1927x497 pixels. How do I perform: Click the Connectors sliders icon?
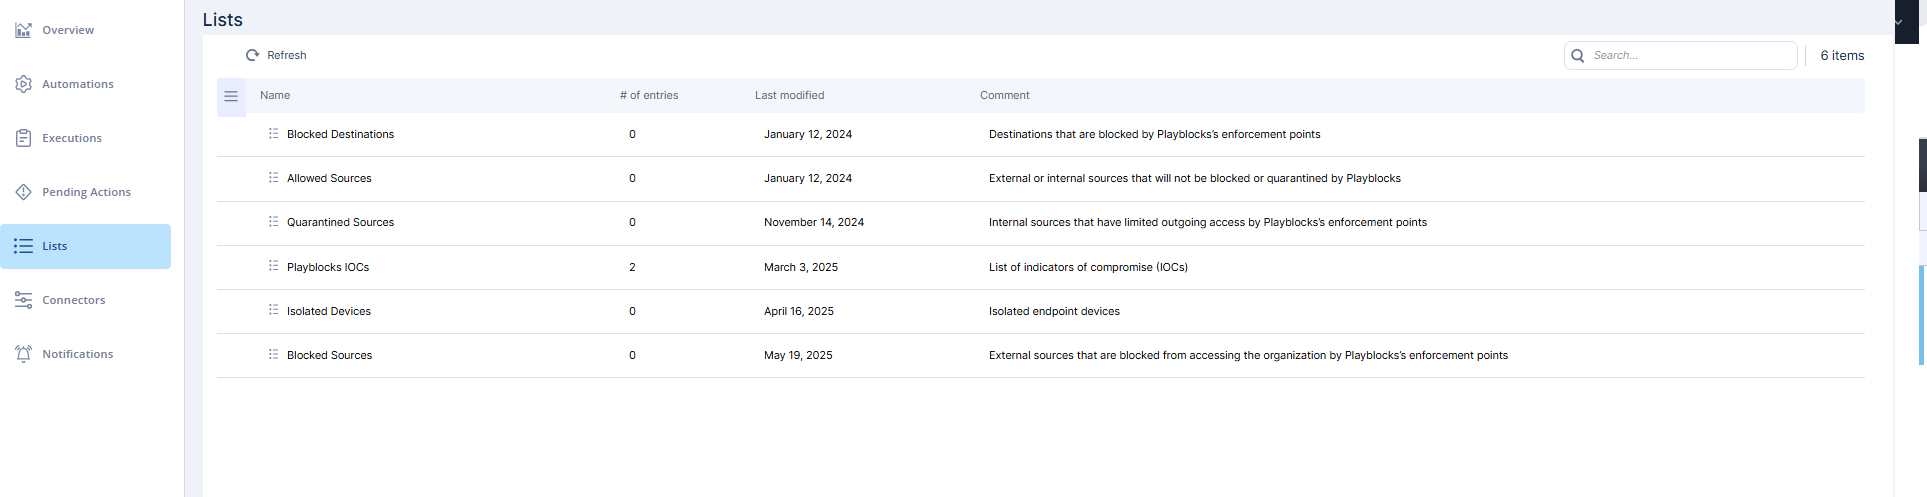click(x=23, y=300)
